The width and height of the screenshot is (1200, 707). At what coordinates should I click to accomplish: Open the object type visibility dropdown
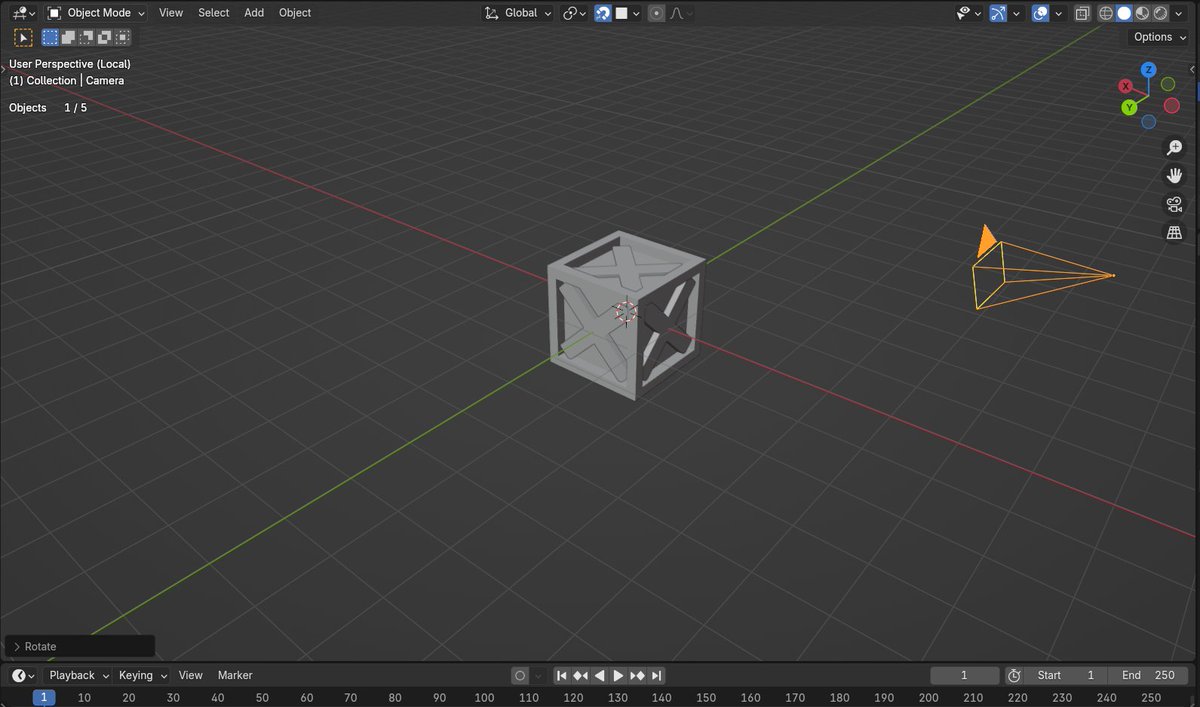click(969, 13)
